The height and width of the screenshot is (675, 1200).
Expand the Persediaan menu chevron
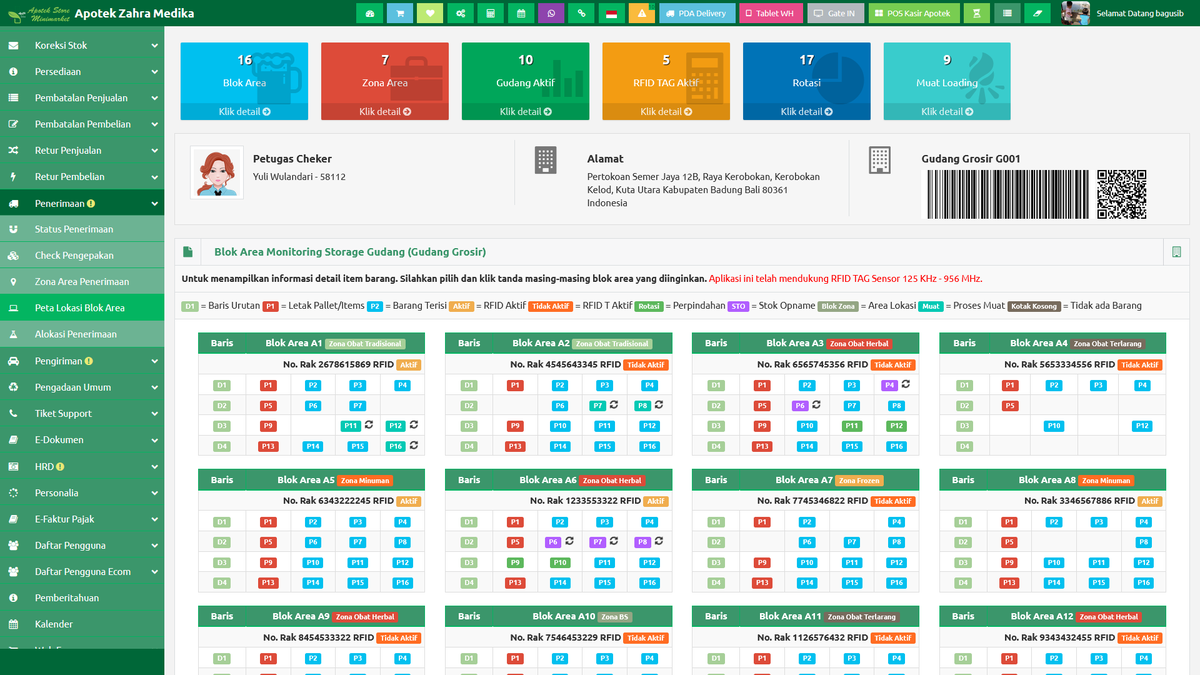point(155,72)
